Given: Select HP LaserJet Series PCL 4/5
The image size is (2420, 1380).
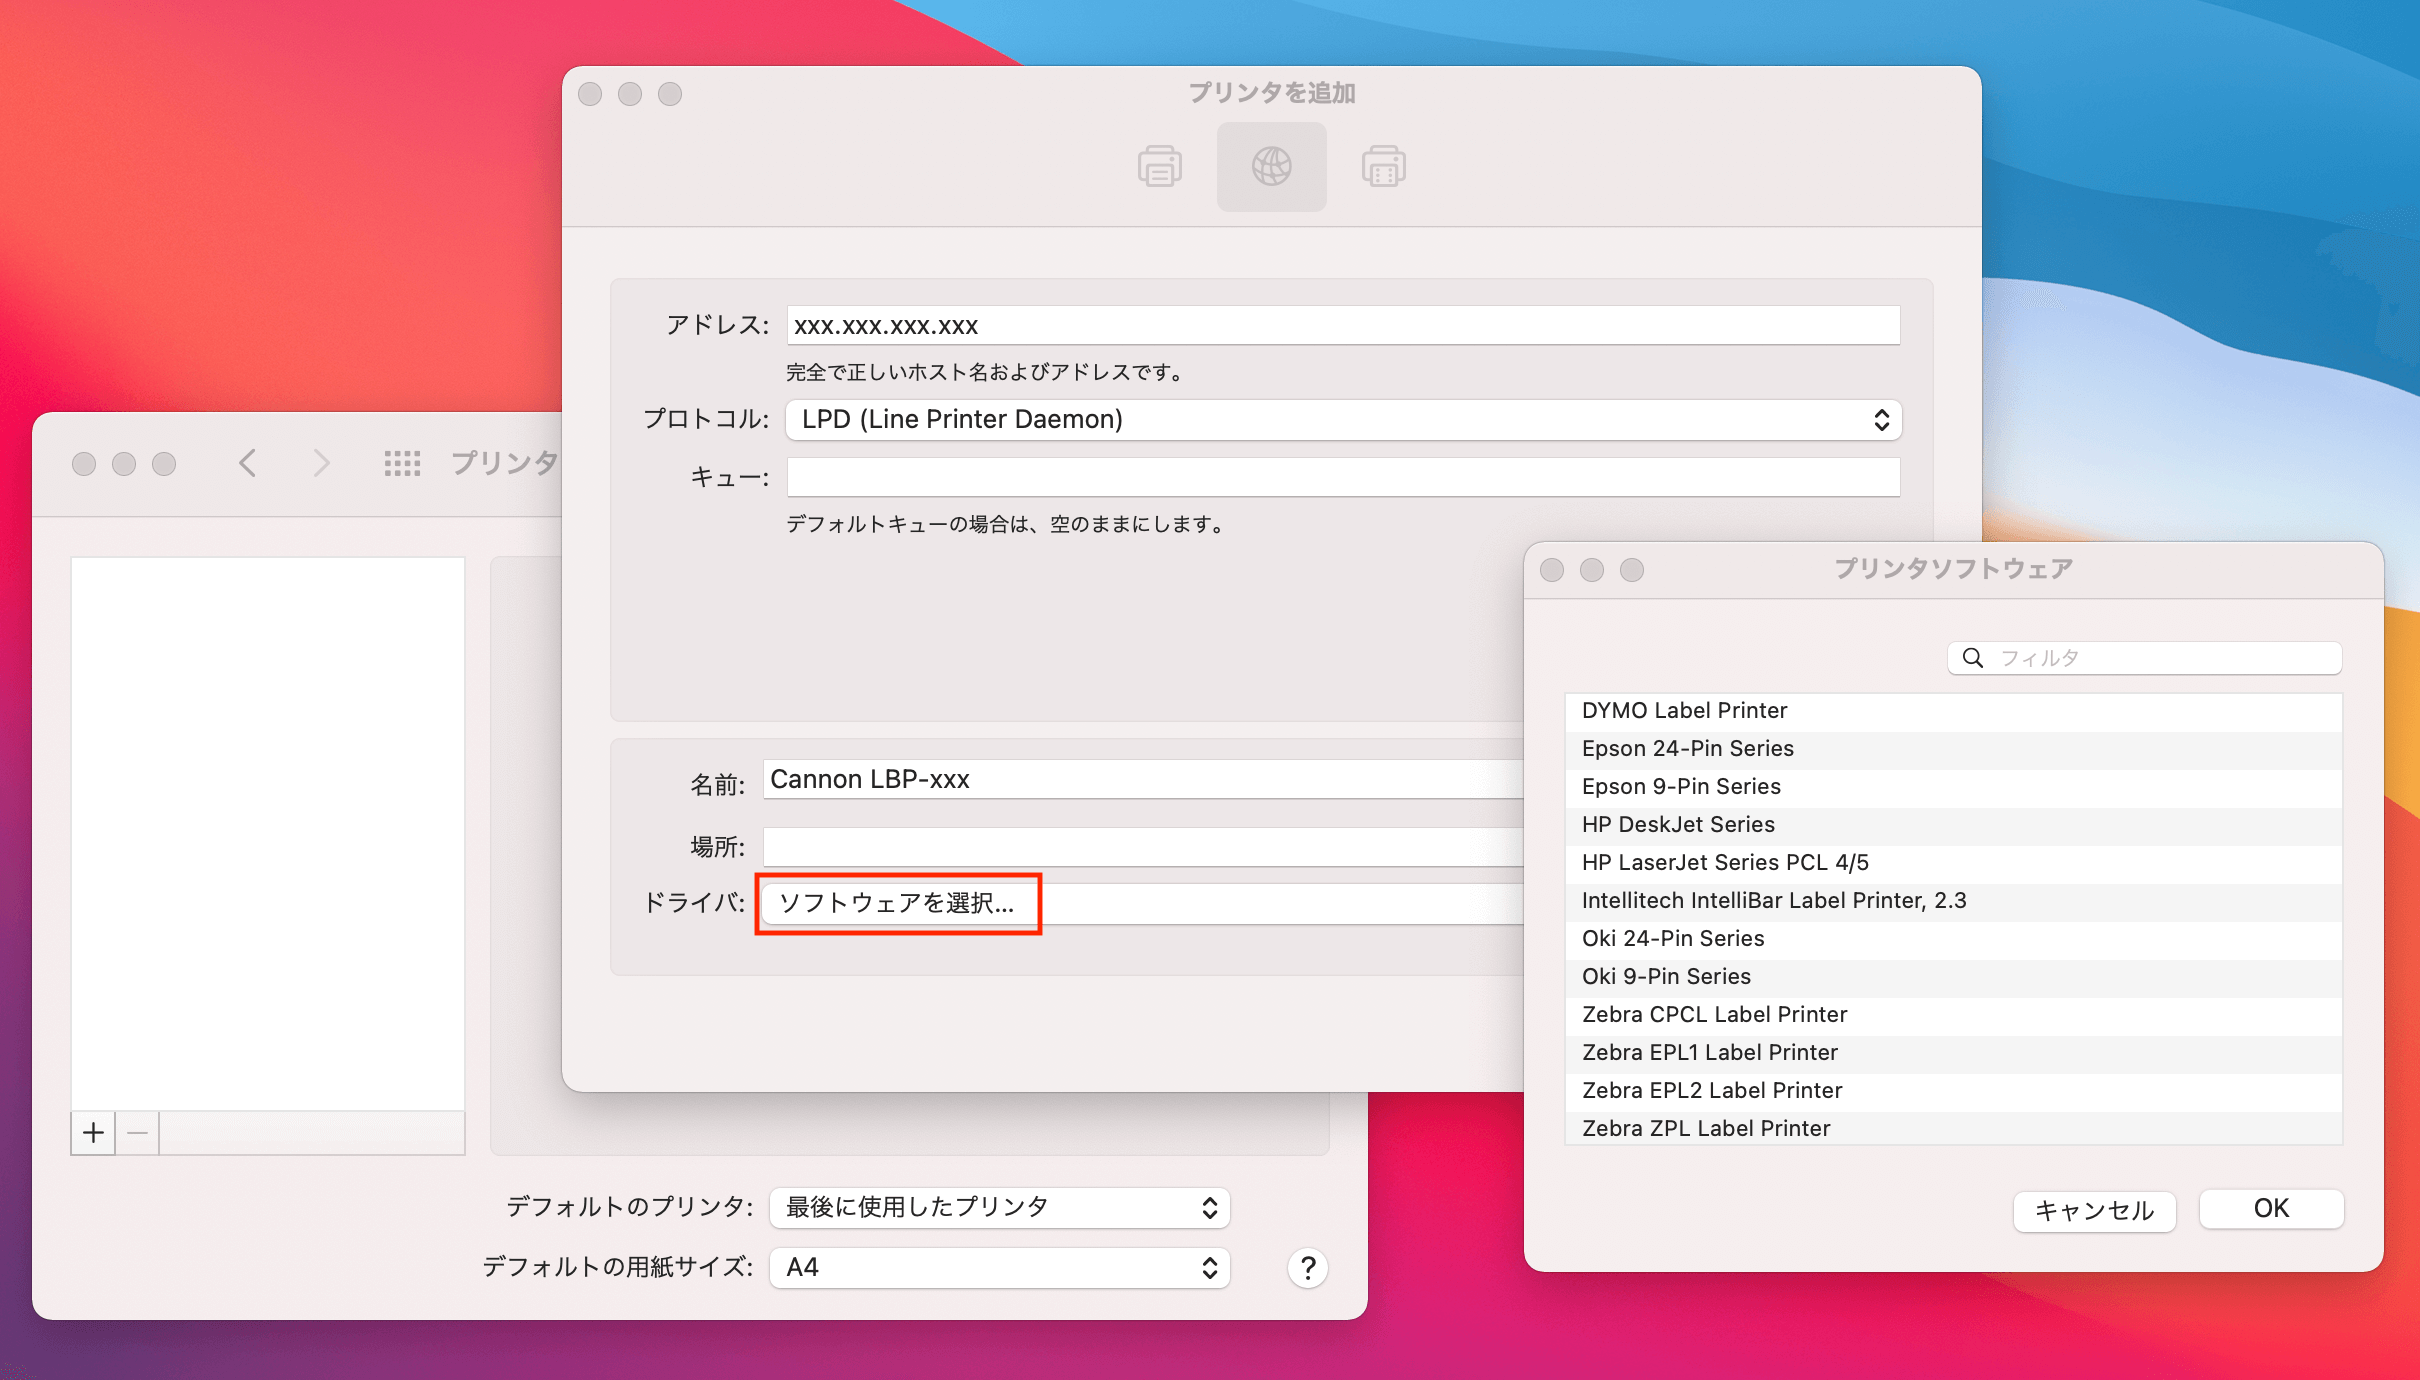Looking at the screenshot, I should (1954, 864).
